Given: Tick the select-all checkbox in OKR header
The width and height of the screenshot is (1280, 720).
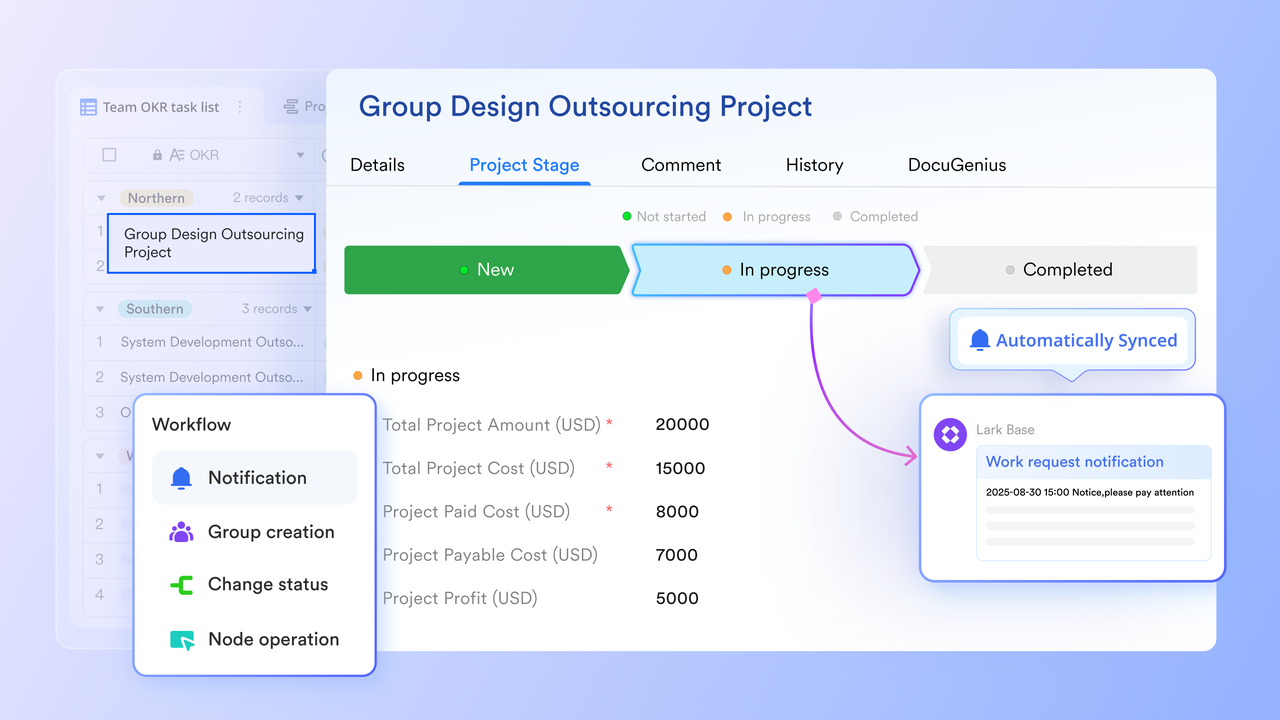Looking at the screenshot, I should click(x=109, y=155).
